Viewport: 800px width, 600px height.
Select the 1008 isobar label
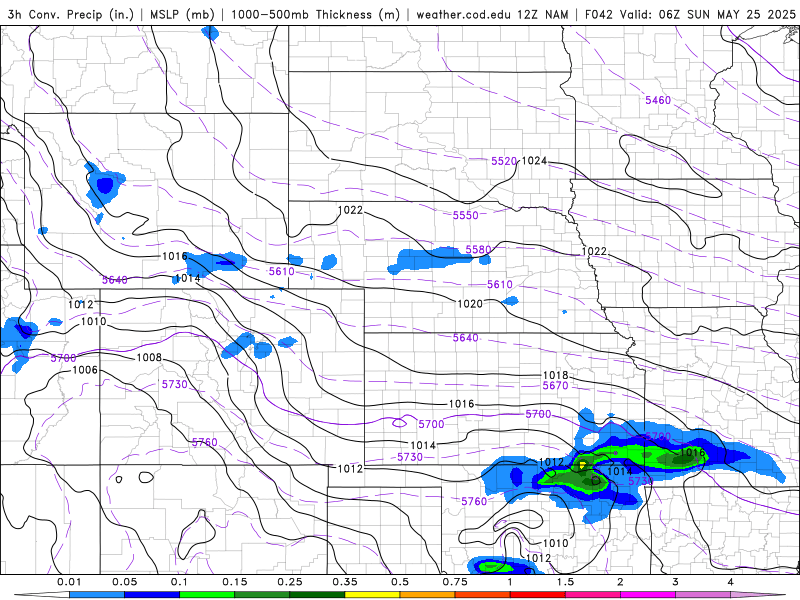(x=149, y=358)
